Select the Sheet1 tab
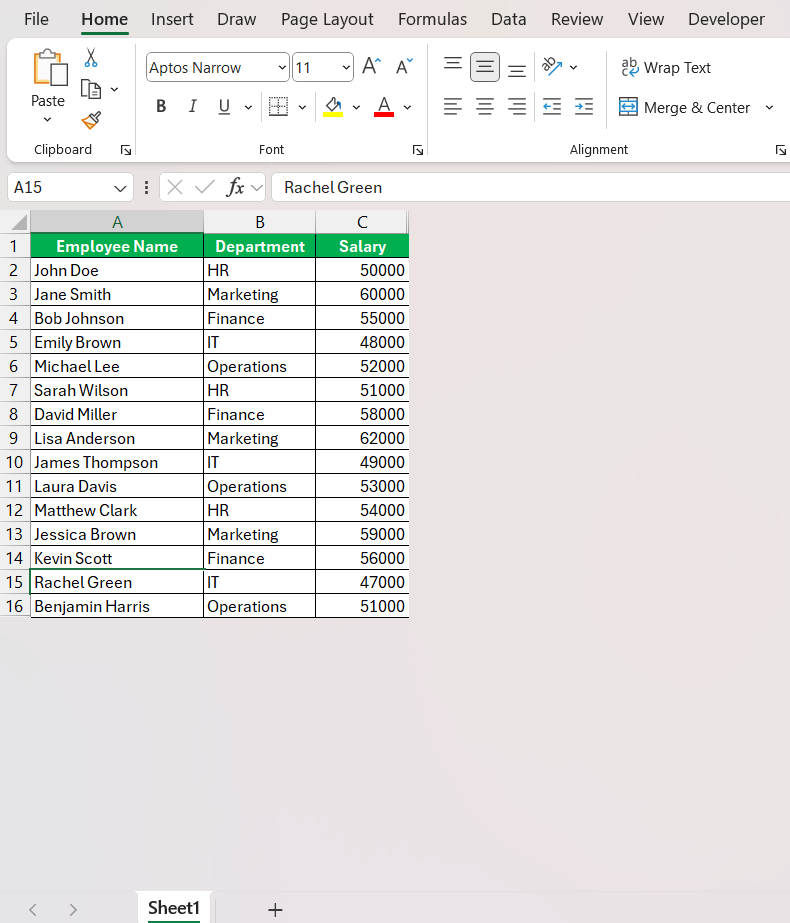790x923 pixels. pos(174,908)
